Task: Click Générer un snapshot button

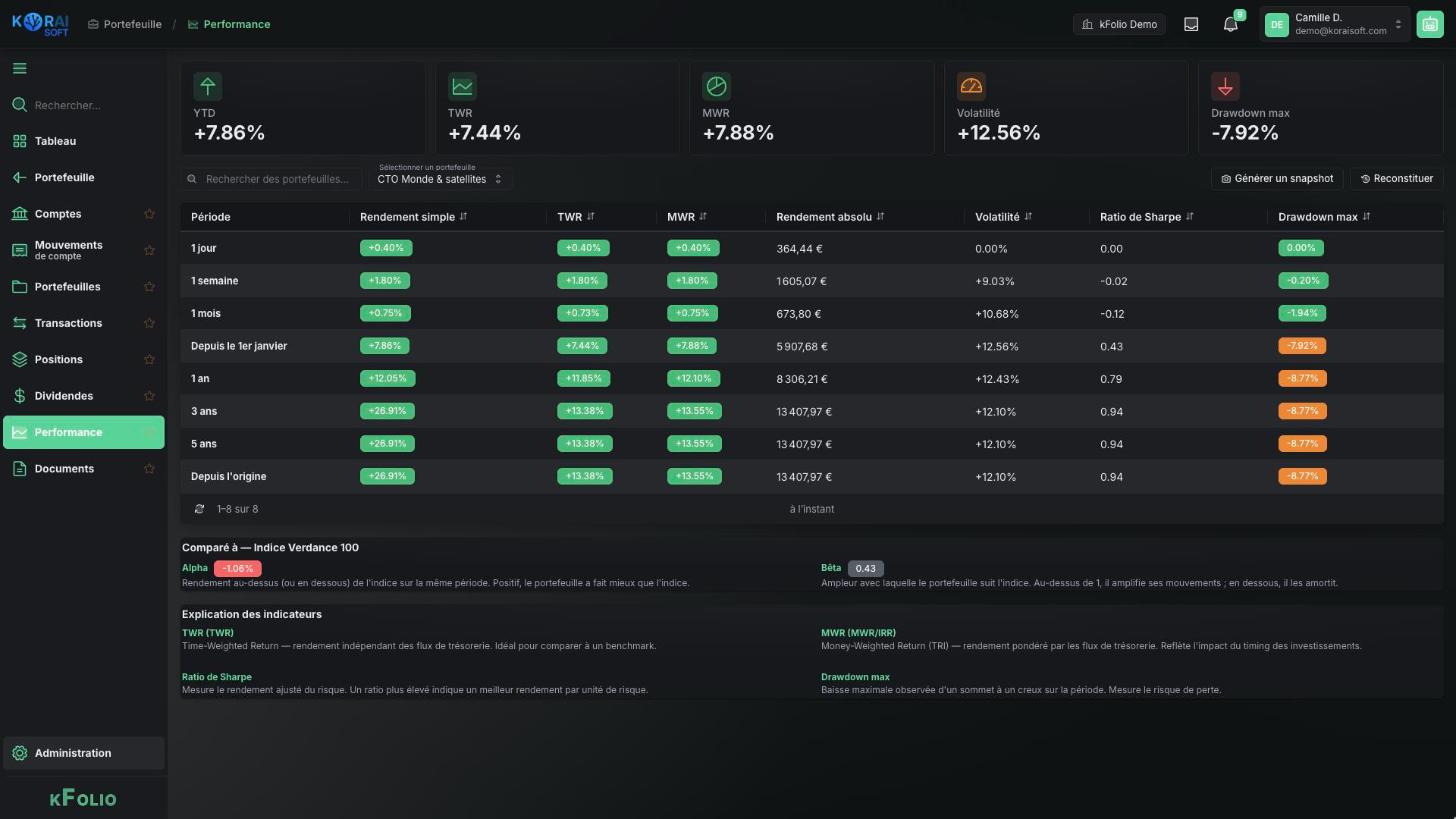Action: pos(1277,179)
